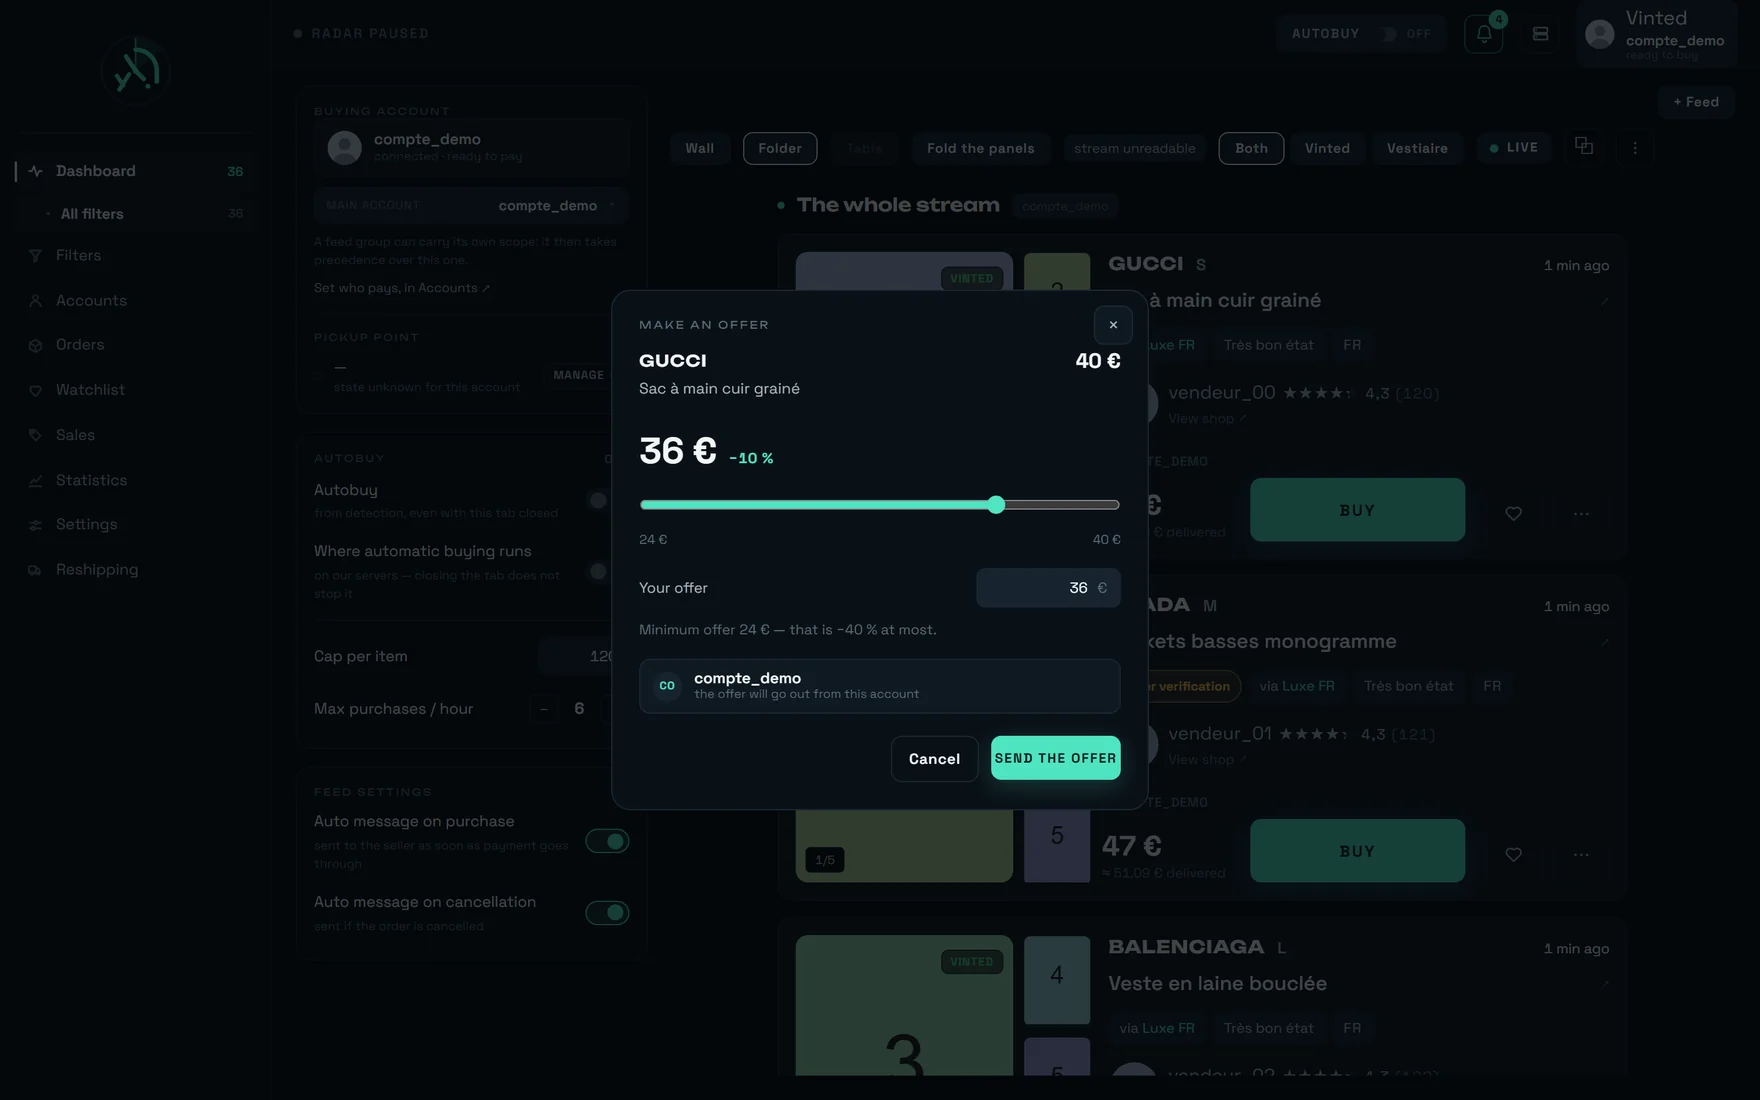
Task: Open Settings from the sidebar
Action: point(136,524)
